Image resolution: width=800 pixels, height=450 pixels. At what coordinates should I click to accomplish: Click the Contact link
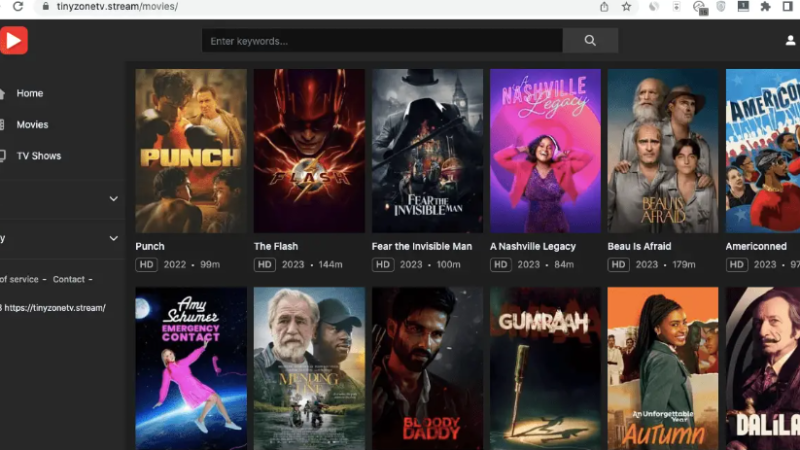[69, 279]
